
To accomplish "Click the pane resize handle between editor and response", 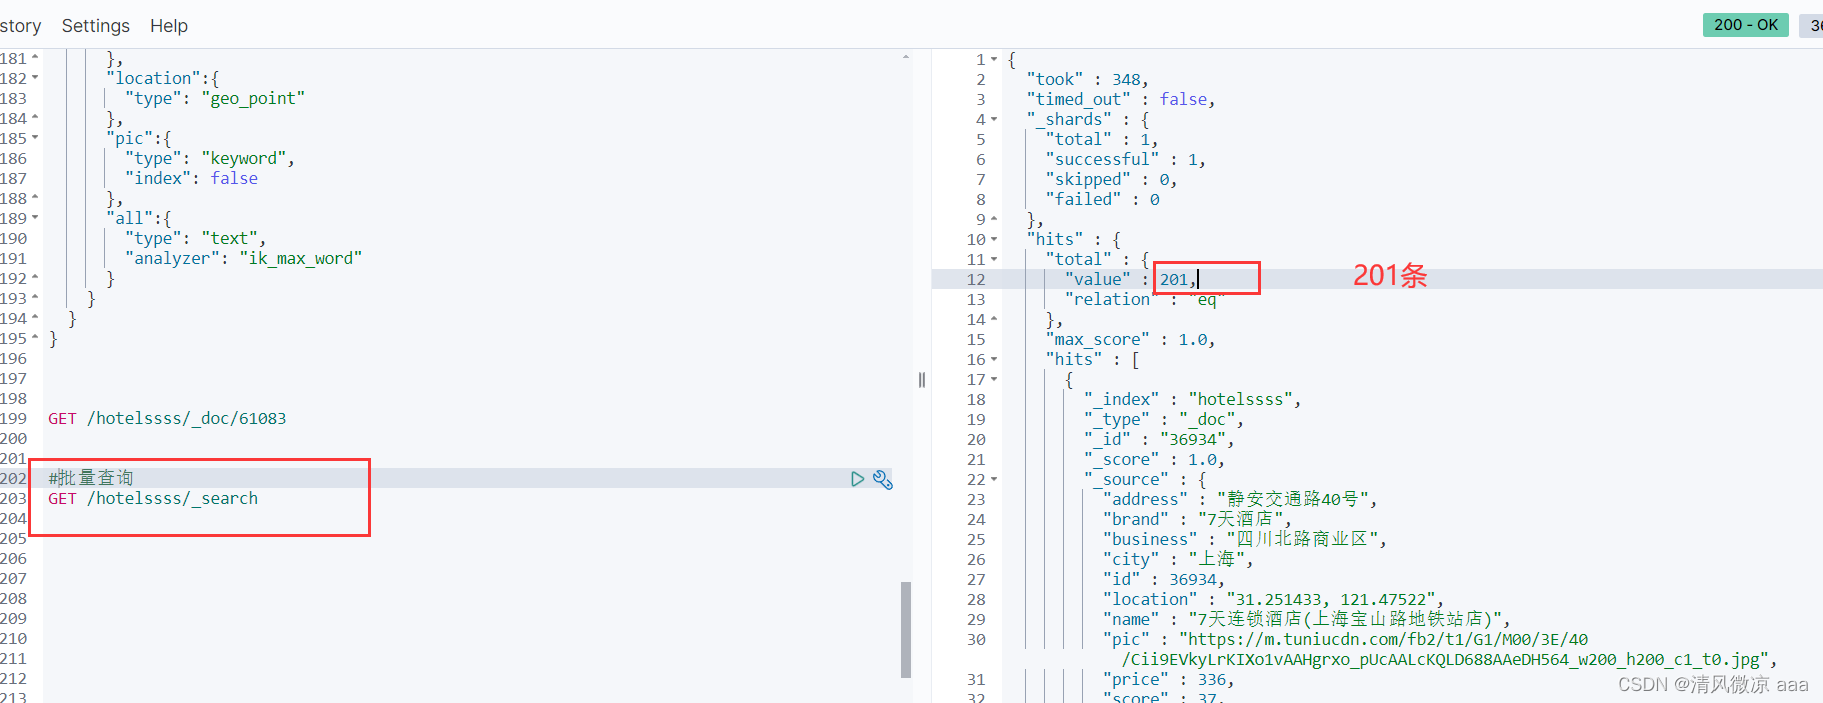I will click(x=922, y=379).
